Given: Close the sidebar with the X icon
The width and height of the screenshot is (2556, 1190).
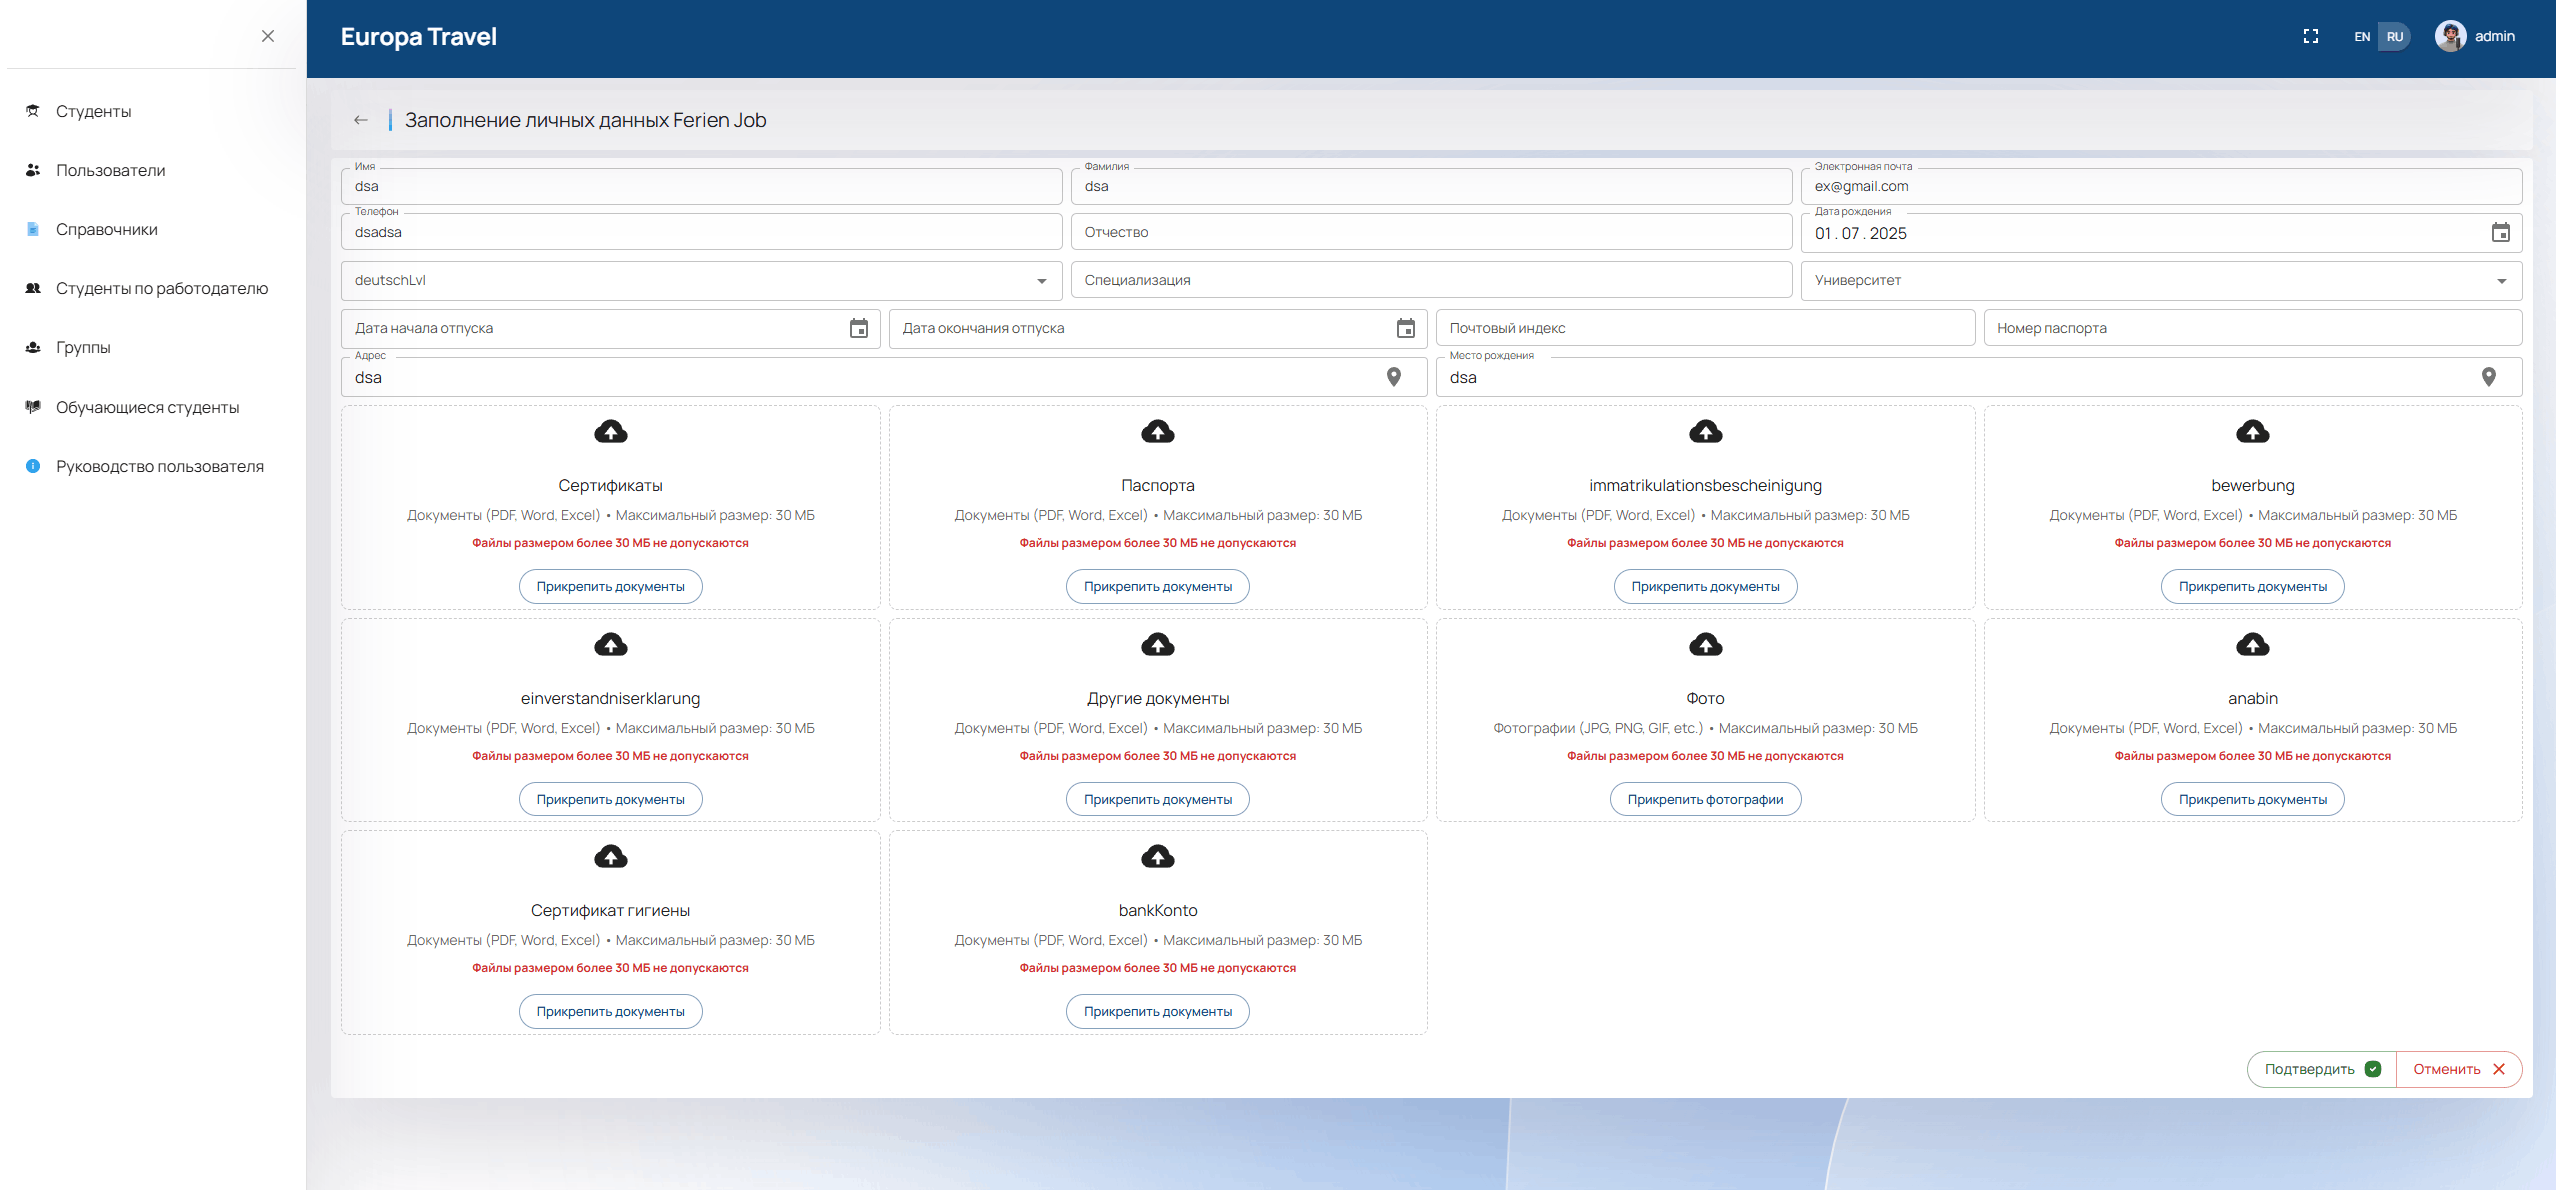Looking at the screenshot, I should pos(267,36).
